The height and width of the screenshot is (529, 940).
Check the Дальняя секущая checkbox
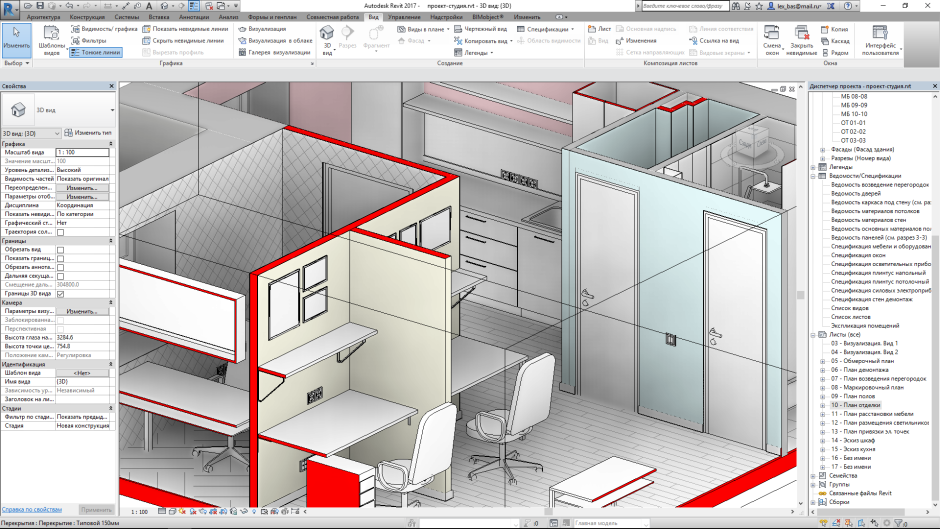click(x=60, y=276)
